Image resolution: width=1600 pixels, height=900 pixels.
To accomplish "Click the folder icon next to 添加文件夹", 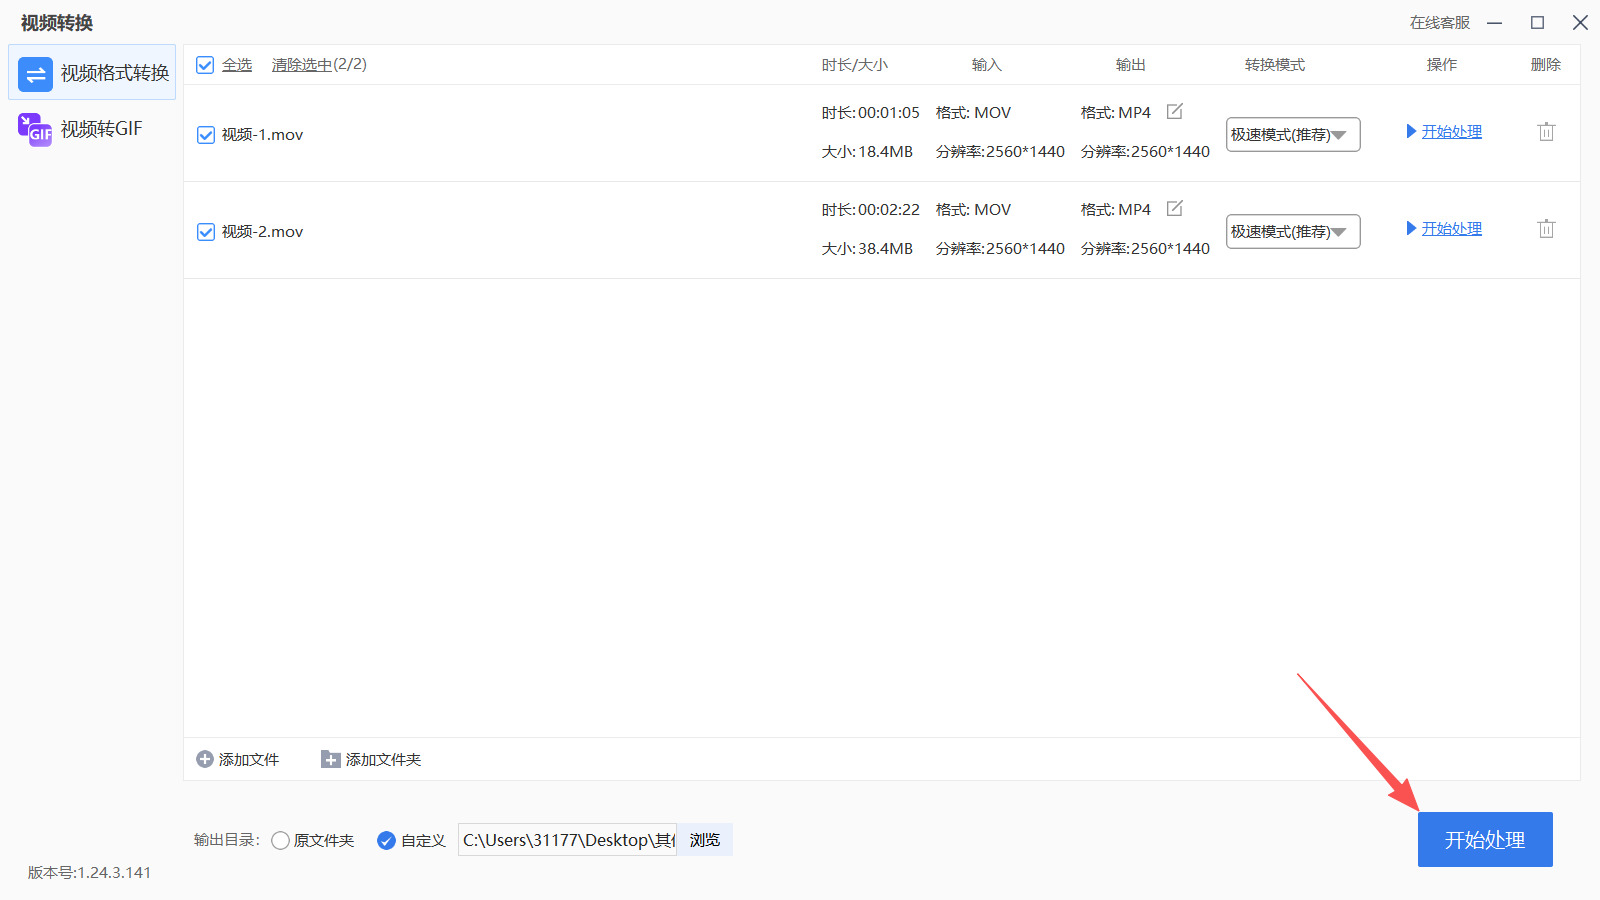I will (x=331, y=760).
